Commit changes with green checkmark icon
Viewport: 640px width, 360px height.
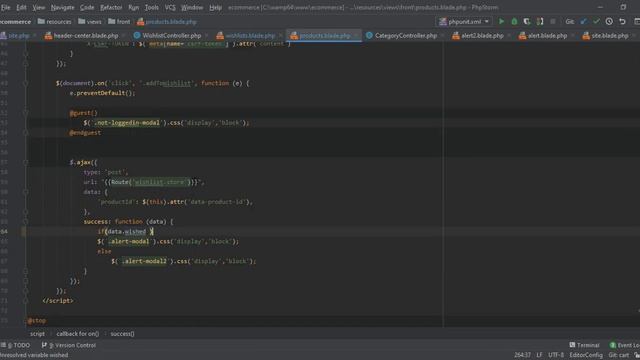[x=596, y=22]
